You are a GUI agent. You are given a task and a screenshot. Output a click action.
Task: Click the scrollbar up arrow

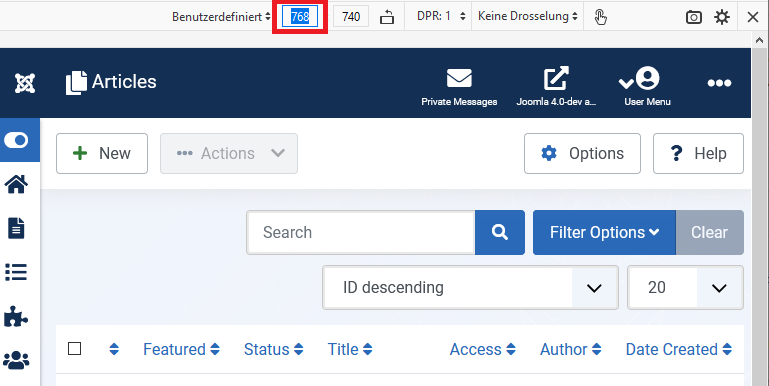coord(760,41)
